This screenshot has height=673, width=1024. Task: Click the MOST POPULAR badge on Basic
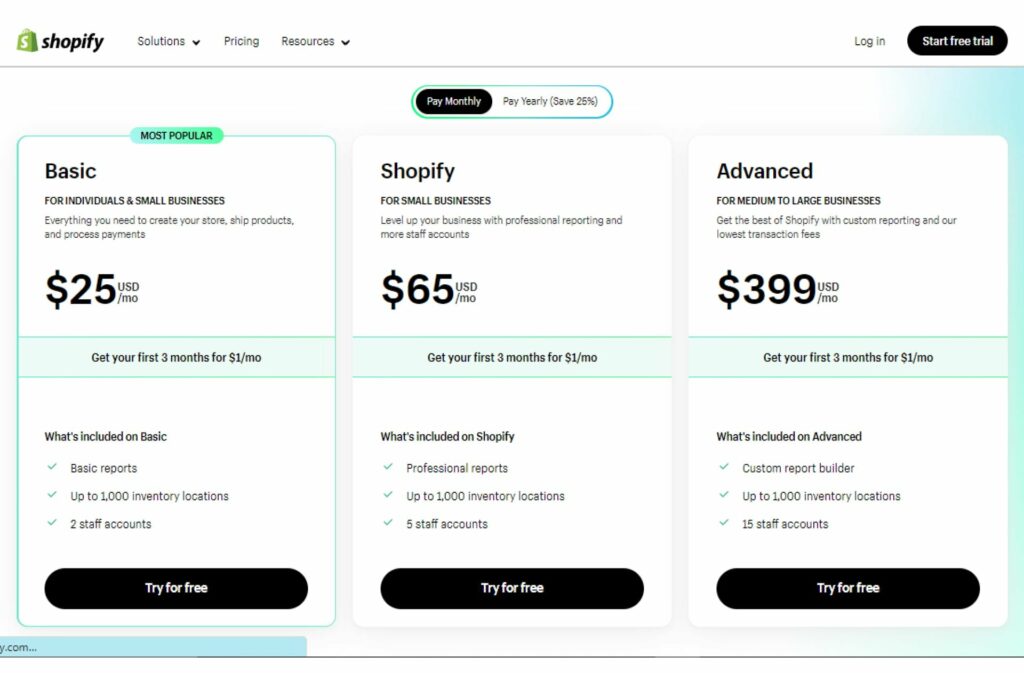(177, 135)
